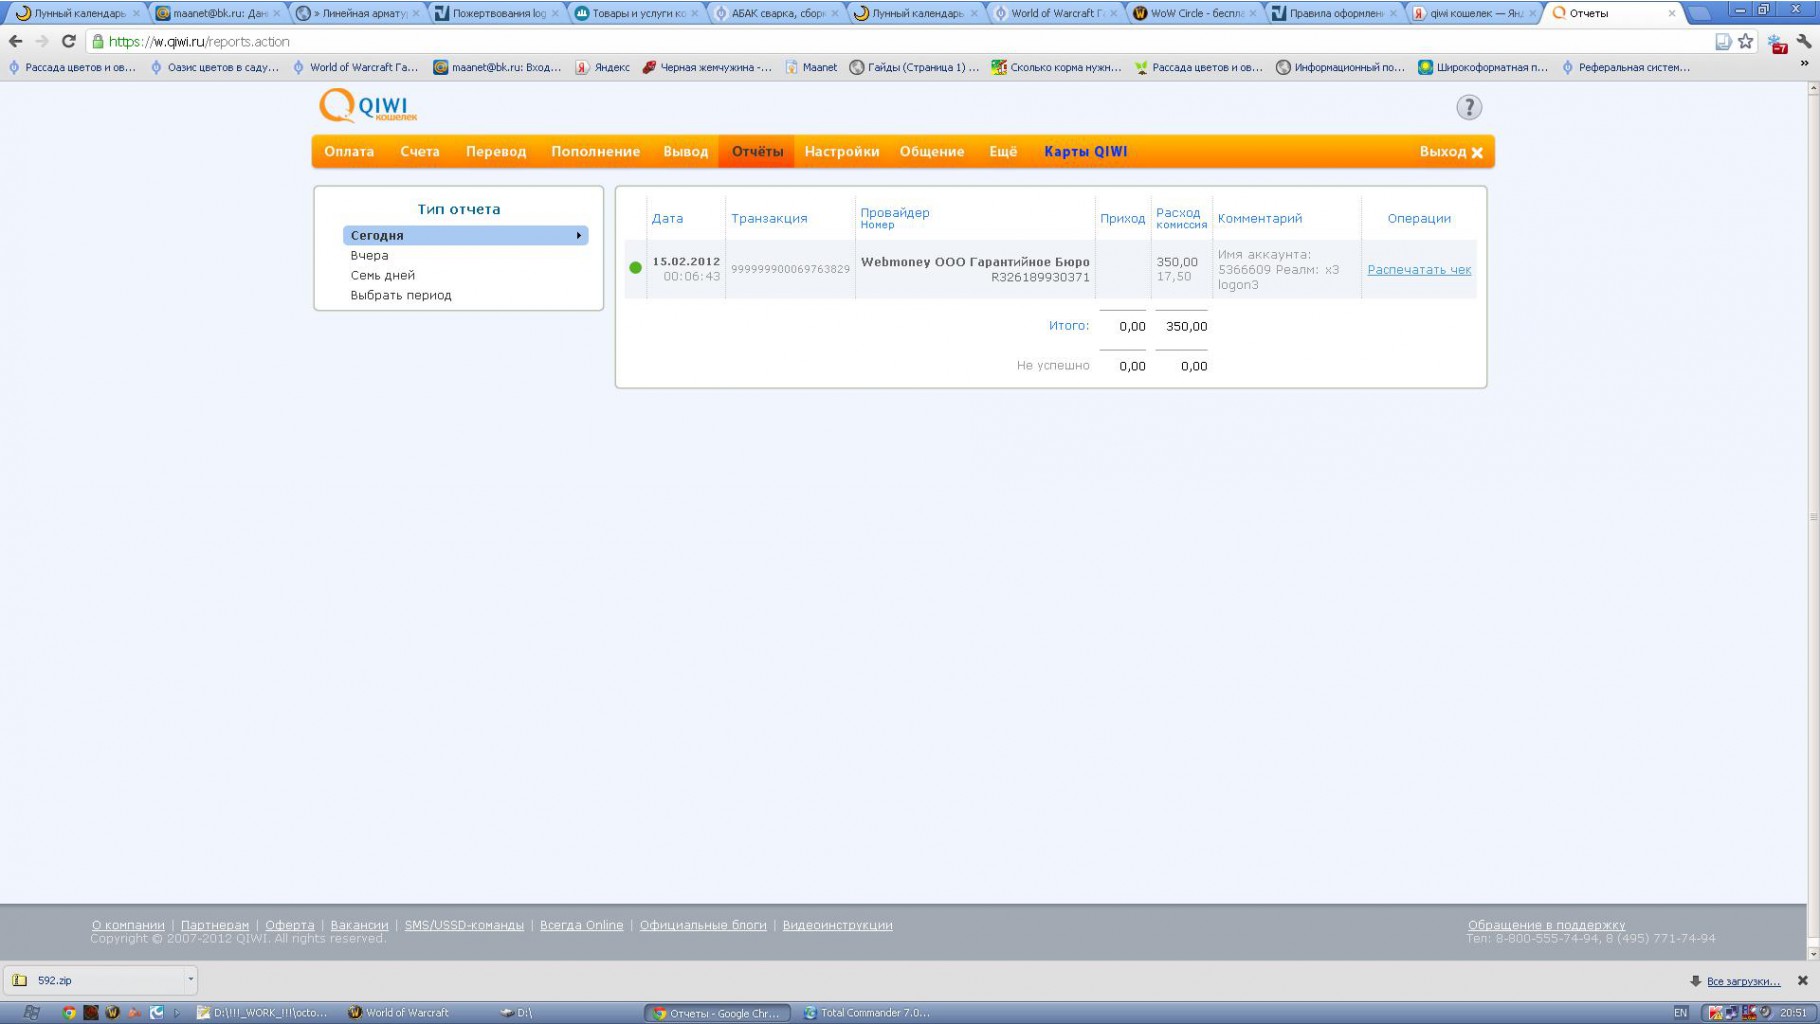Open a new tab with the new tab button
This screenshot has height=1024, width=1820.
click(1698, 13)
